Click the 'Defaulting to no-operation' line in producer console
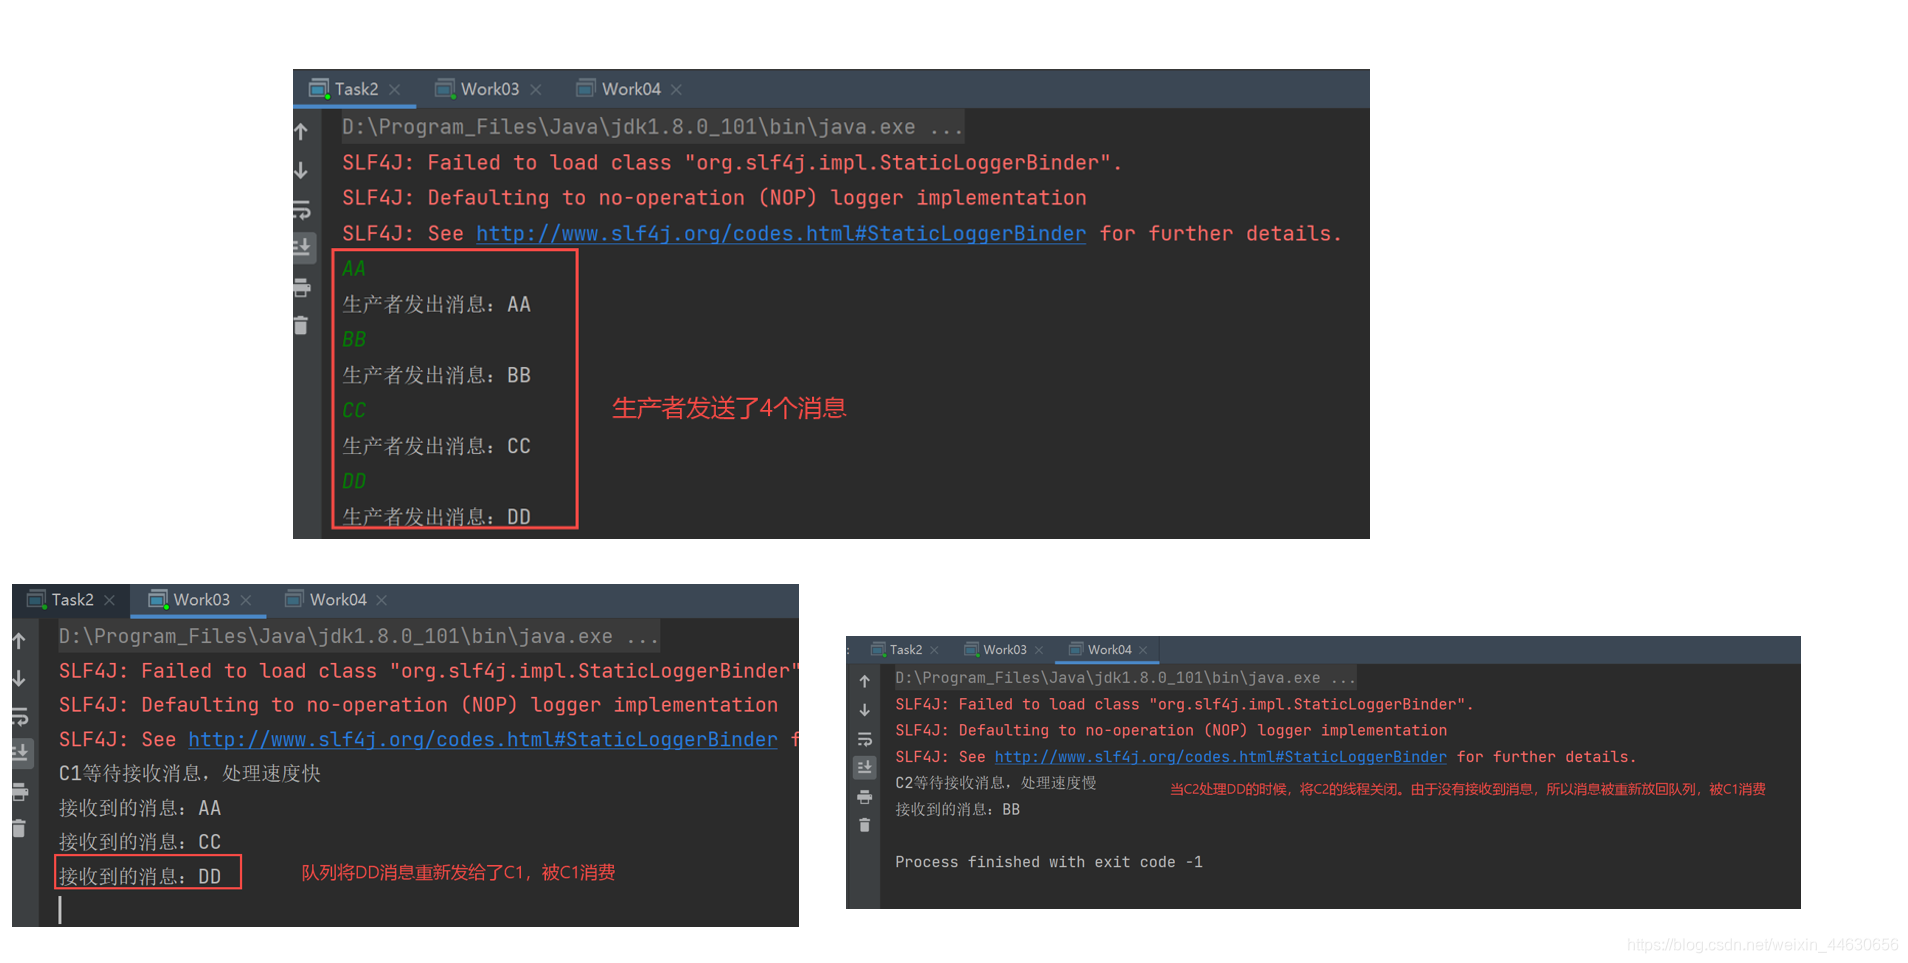The image size is (1908, 963). coord(714,198)
